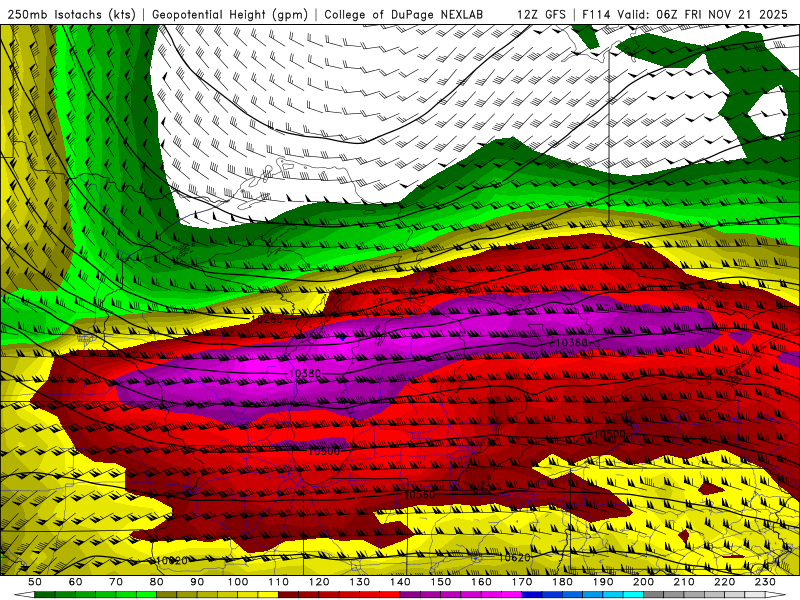This screenshot has width=800, height=600.
Task: Click the 210 knot color scale label
Action: pos(684,582)
